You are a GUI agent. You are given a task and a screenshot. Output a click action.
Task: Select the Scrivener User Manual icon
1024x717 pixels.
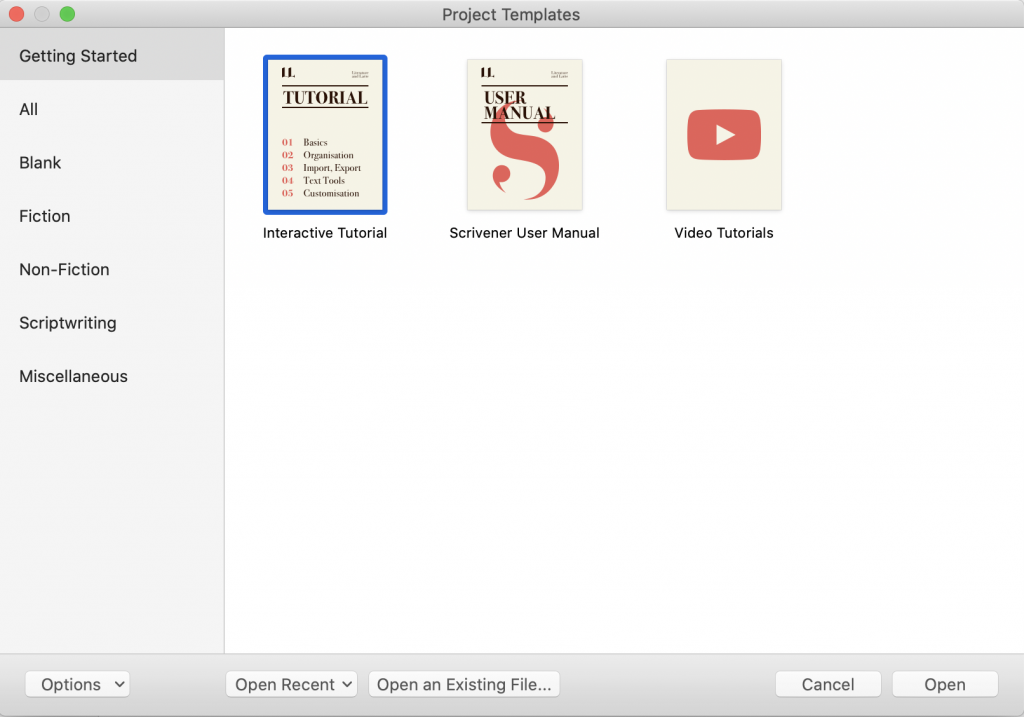[x=524, y=134]
